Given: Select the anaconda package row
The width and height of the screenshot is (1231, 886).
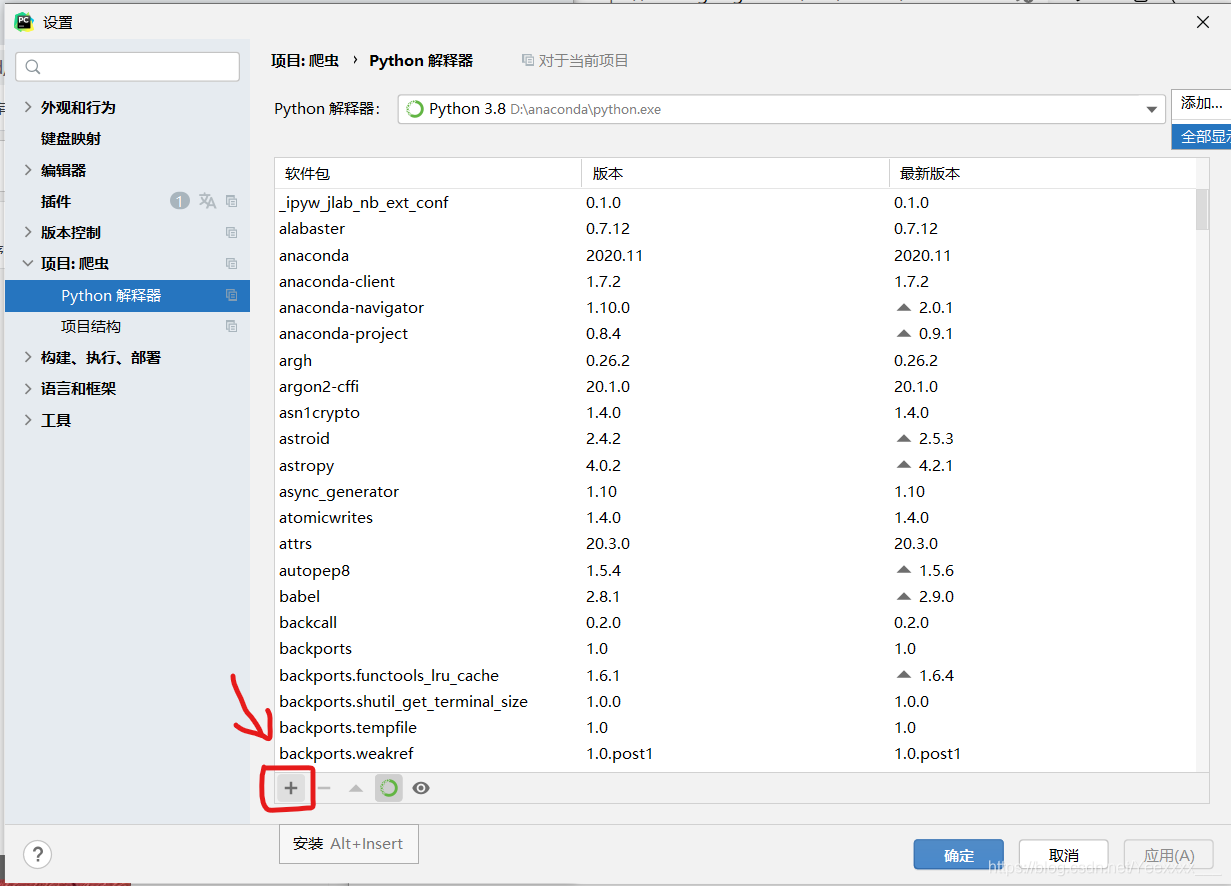Looking at the screenshot, I should pyautogui.click(x=735, y=255).
